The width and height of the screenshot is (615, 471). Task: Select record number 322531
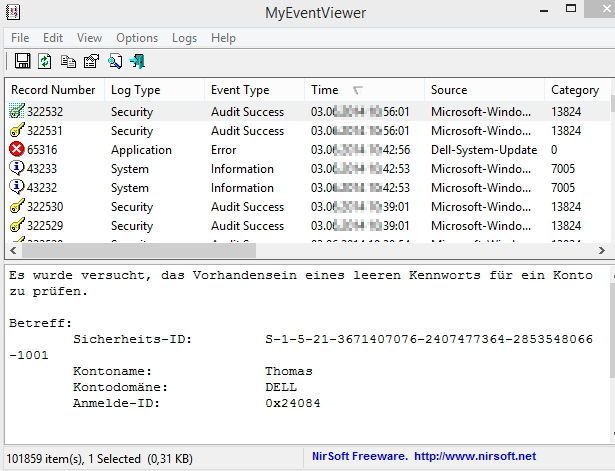click(45, 131)
